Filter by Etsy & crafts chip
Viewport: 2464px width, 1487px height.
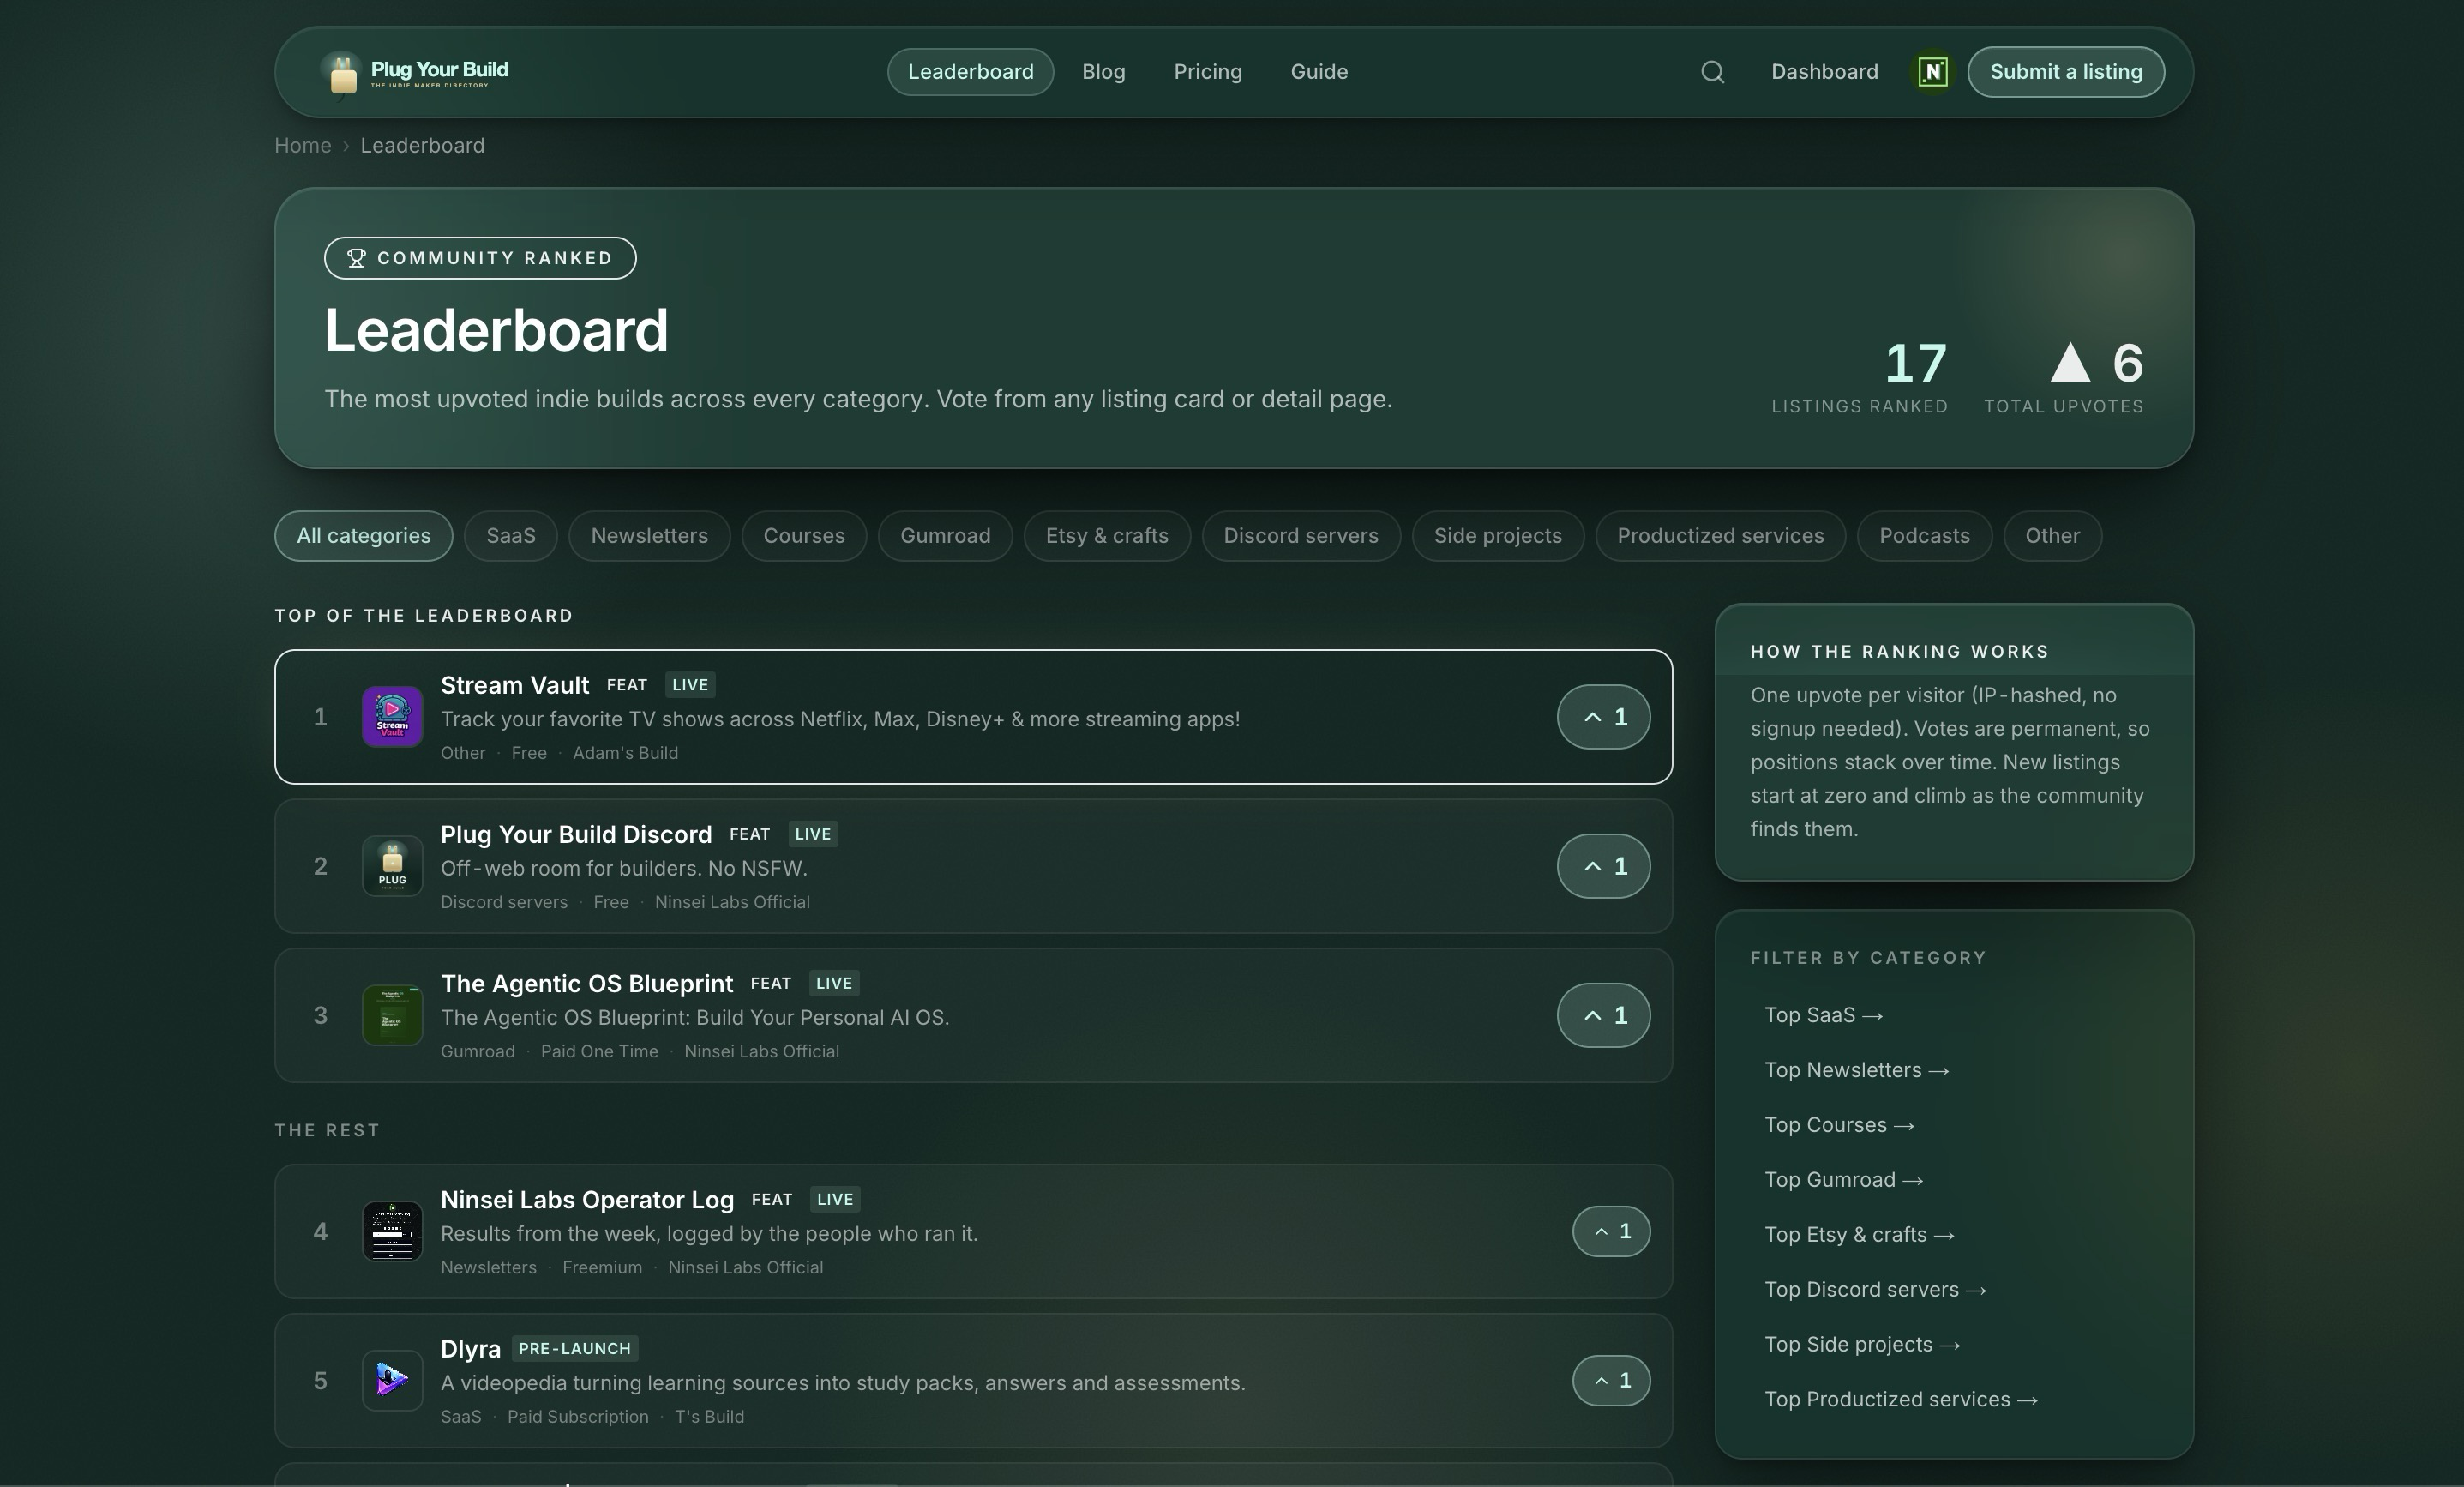1107,536
